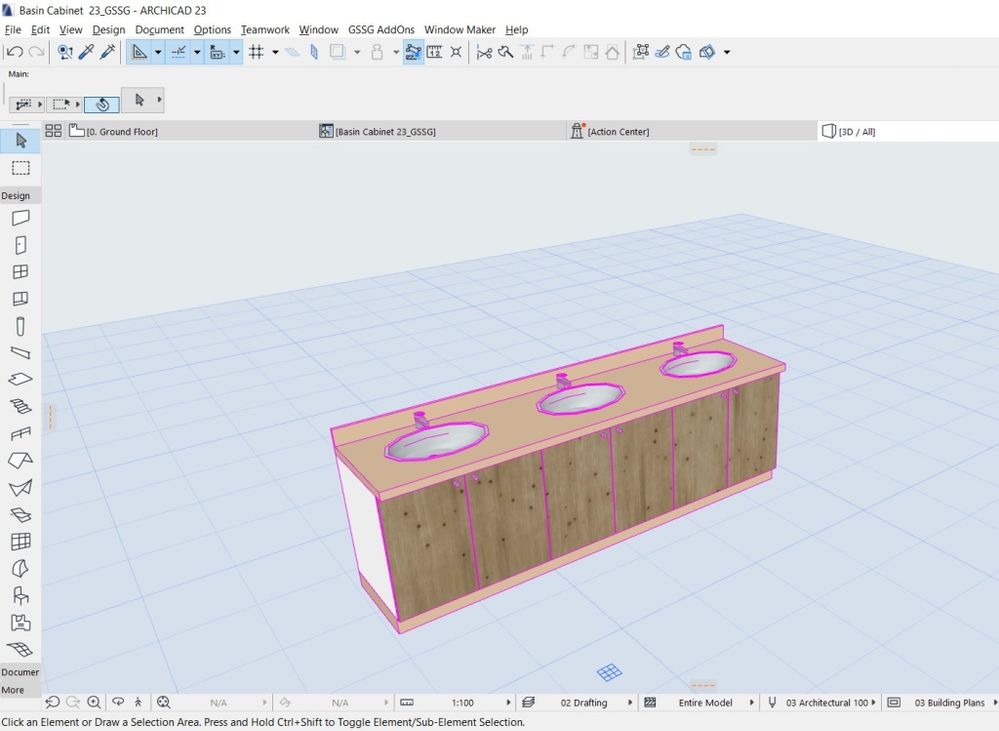Select the Marquee tool

[21, 168]
